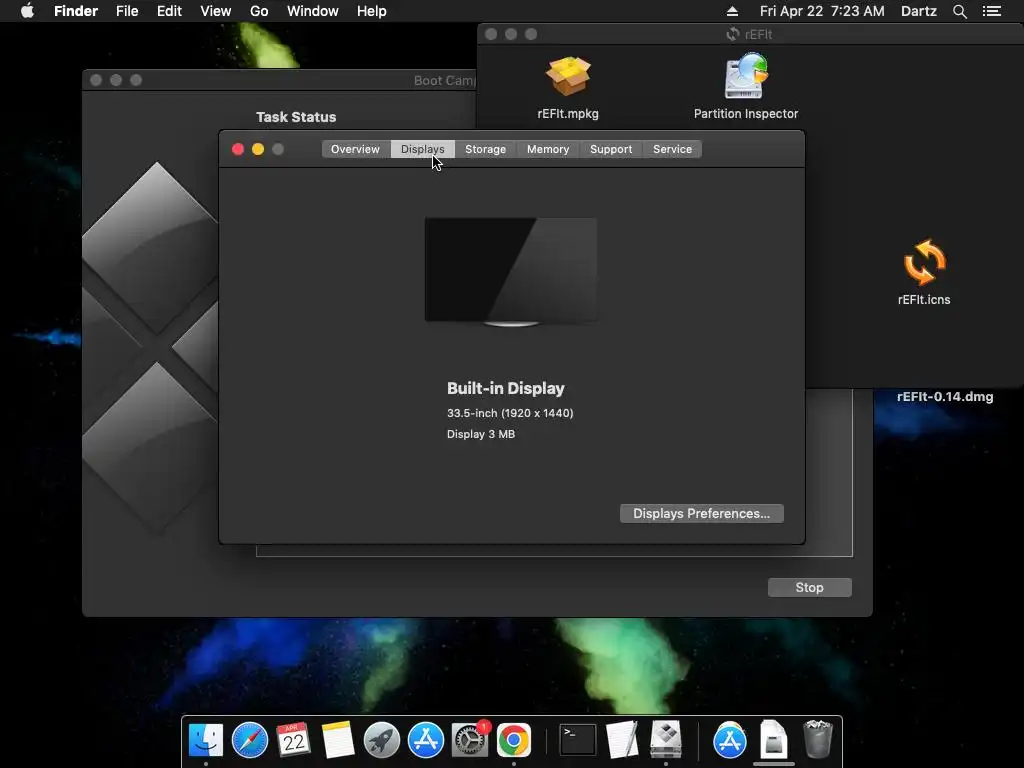Open Terminal from the Dock

click(x=578, y=741)
